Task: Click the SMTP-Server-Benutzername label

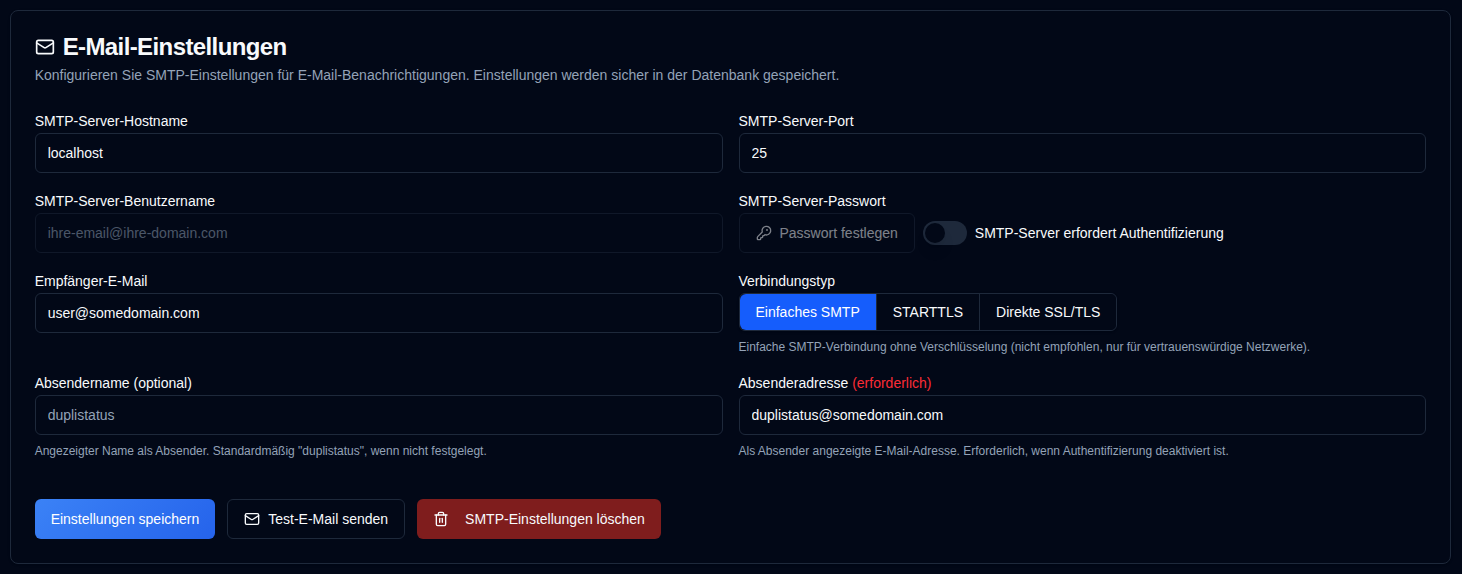Action: [x=125, y=201]
